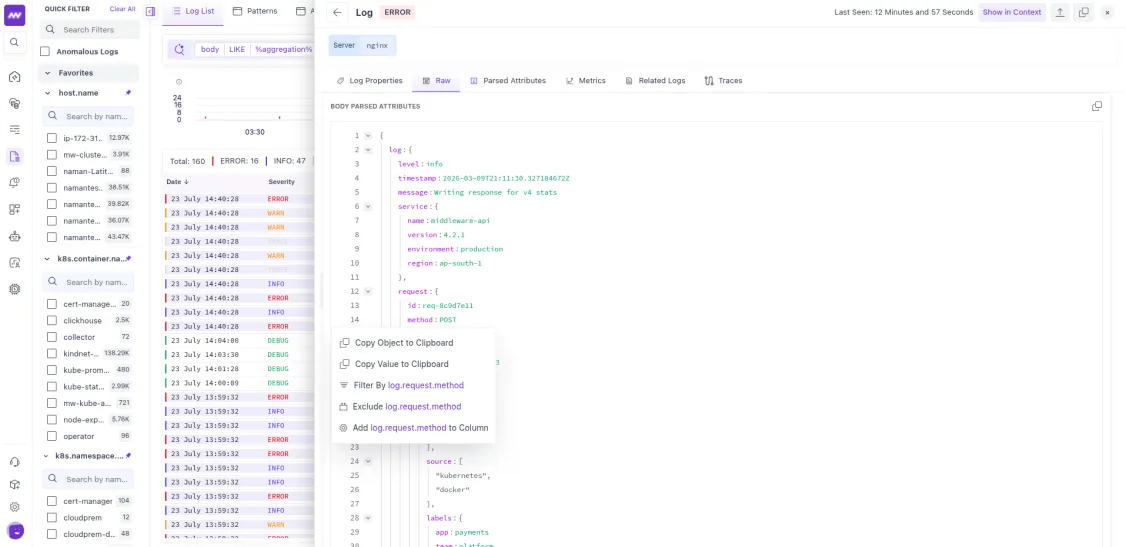
Task: Open the chip/integrations icon in rail
Action: coord(14,289)
